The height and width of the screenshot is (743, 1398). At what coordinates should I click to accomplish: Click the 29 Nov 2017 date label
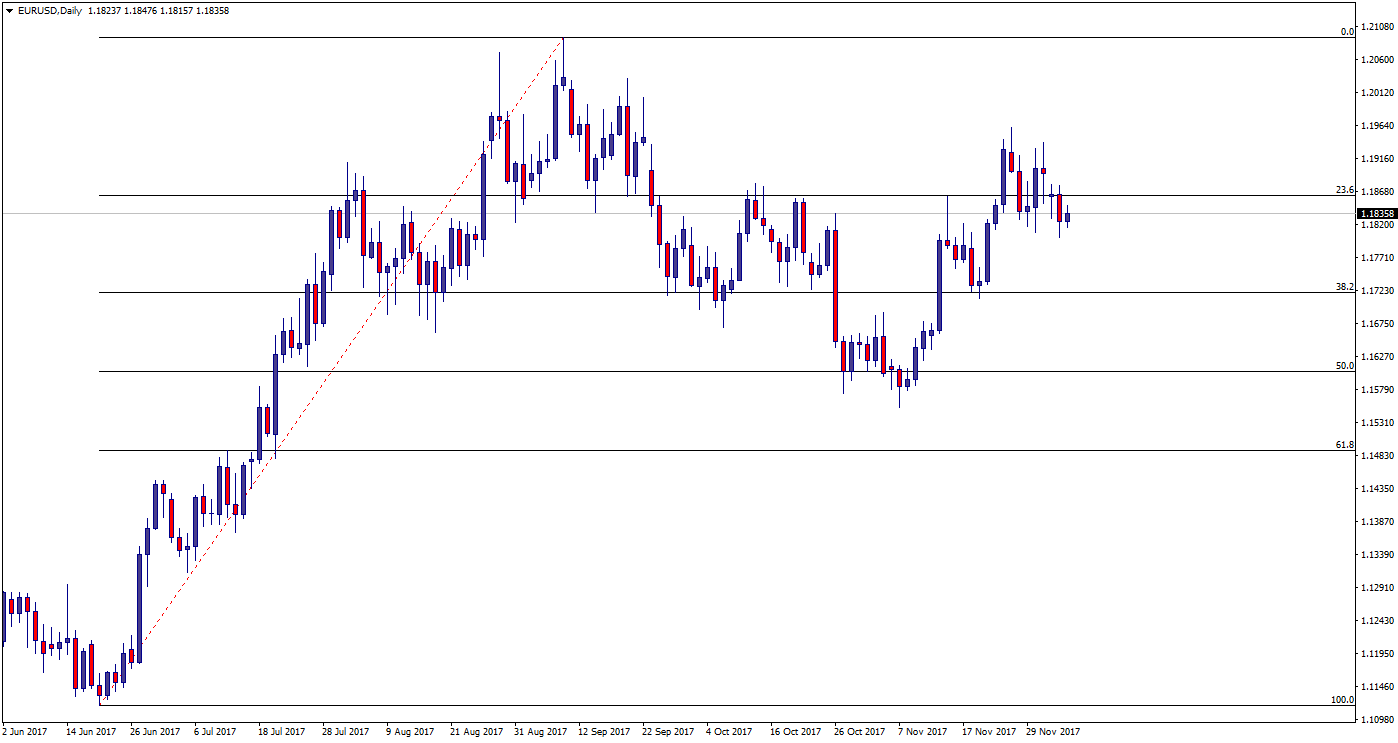1053,732
